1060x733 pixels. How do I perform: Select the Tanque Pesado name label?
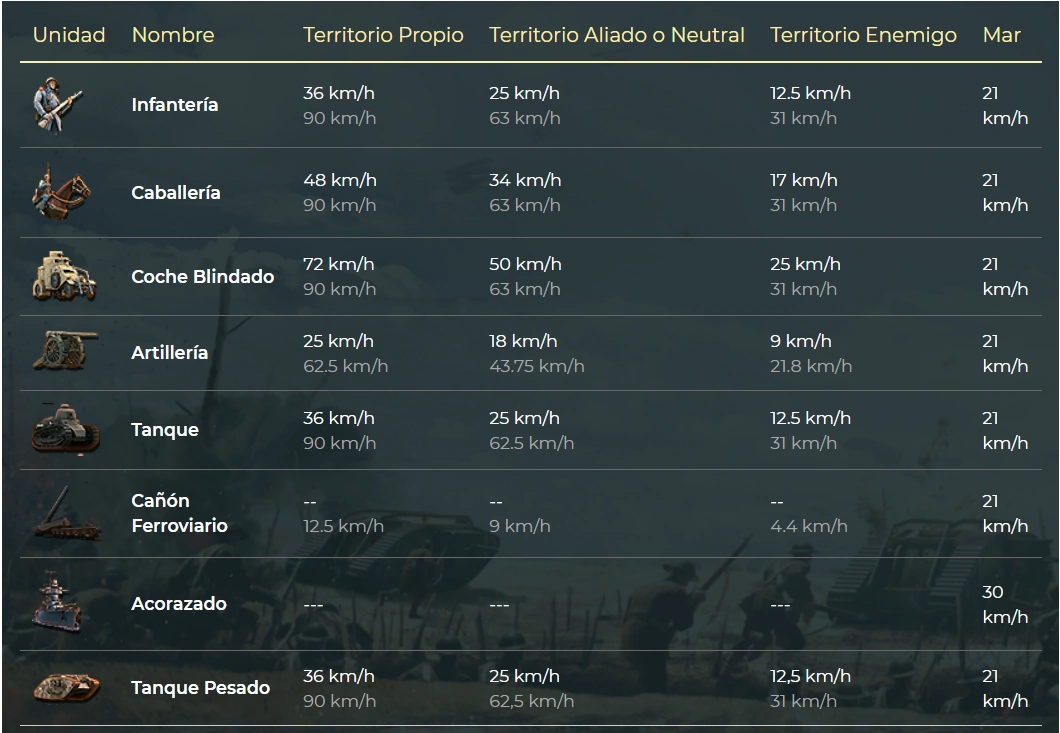[x=200, y=688]
